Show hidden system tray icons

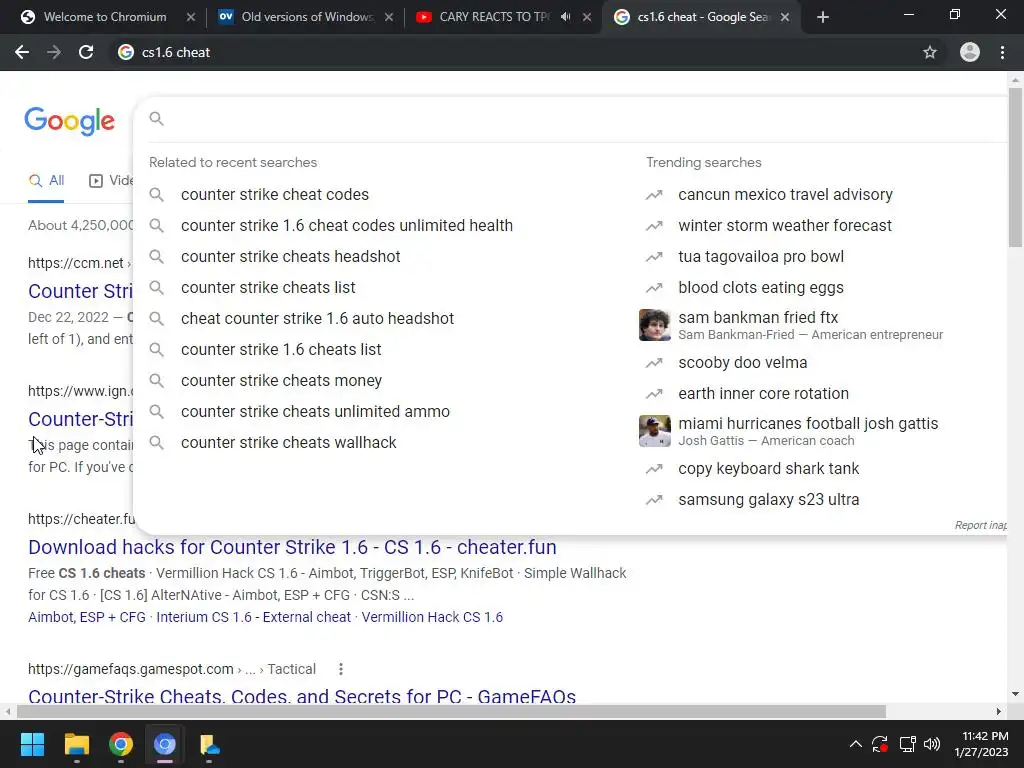coord(856,744)
